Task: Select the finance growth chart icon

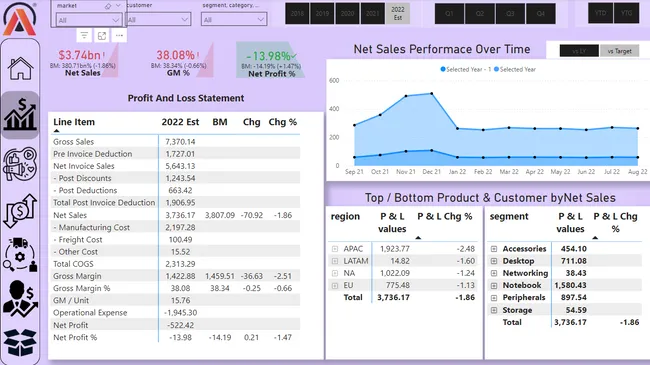Action: [x=20, y=114]
